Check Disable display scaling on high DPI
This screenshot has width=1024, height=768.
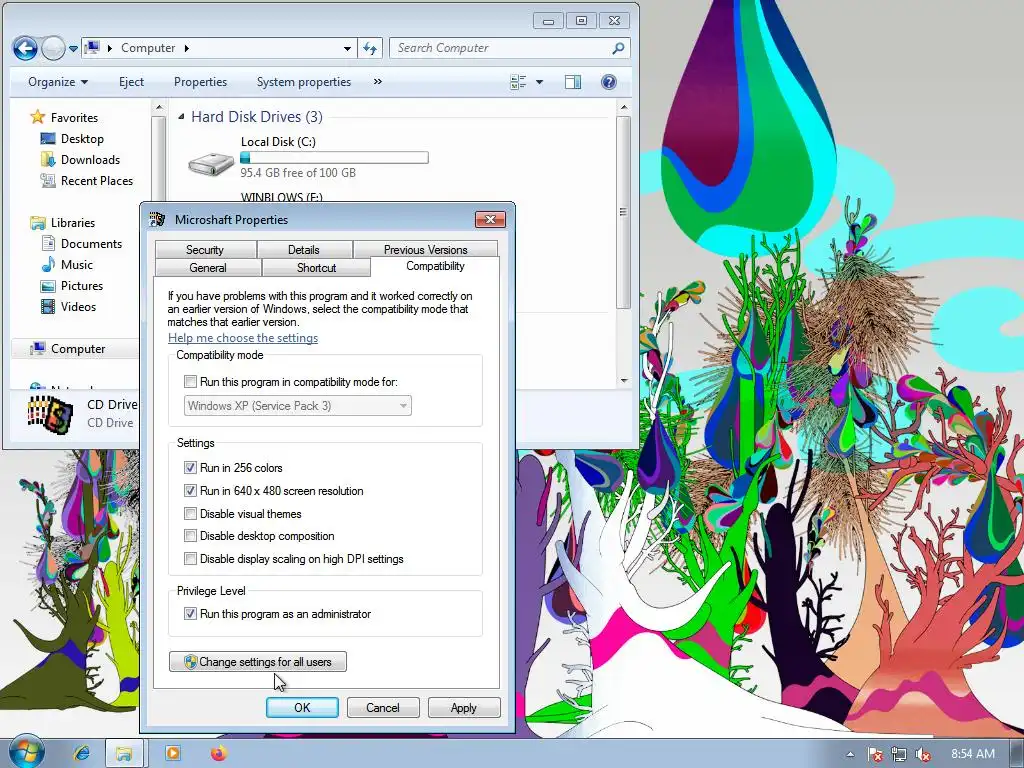pos(190,558)
